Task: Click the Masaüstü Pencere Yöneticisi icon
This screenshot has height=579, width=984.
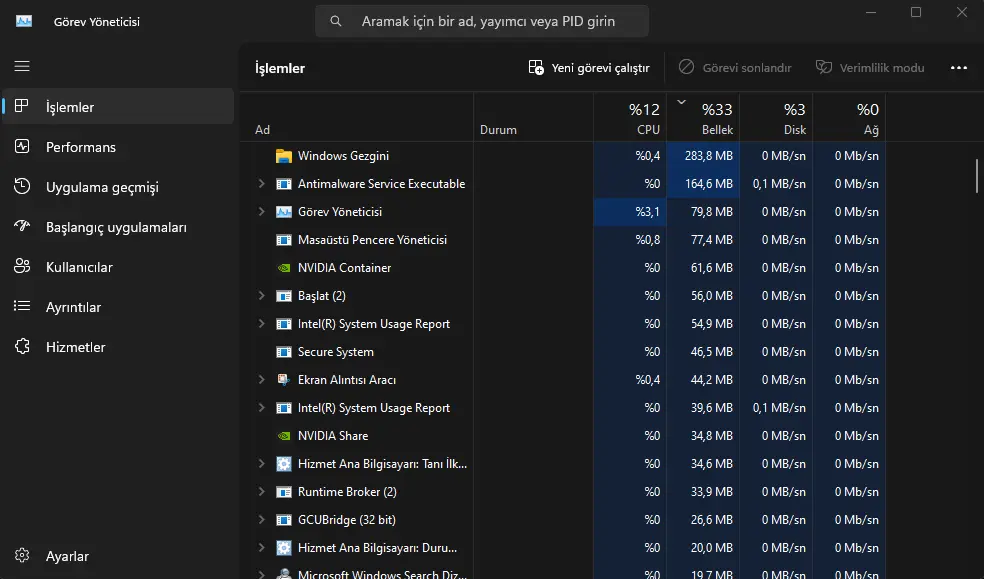Action: tap(284, 240)
